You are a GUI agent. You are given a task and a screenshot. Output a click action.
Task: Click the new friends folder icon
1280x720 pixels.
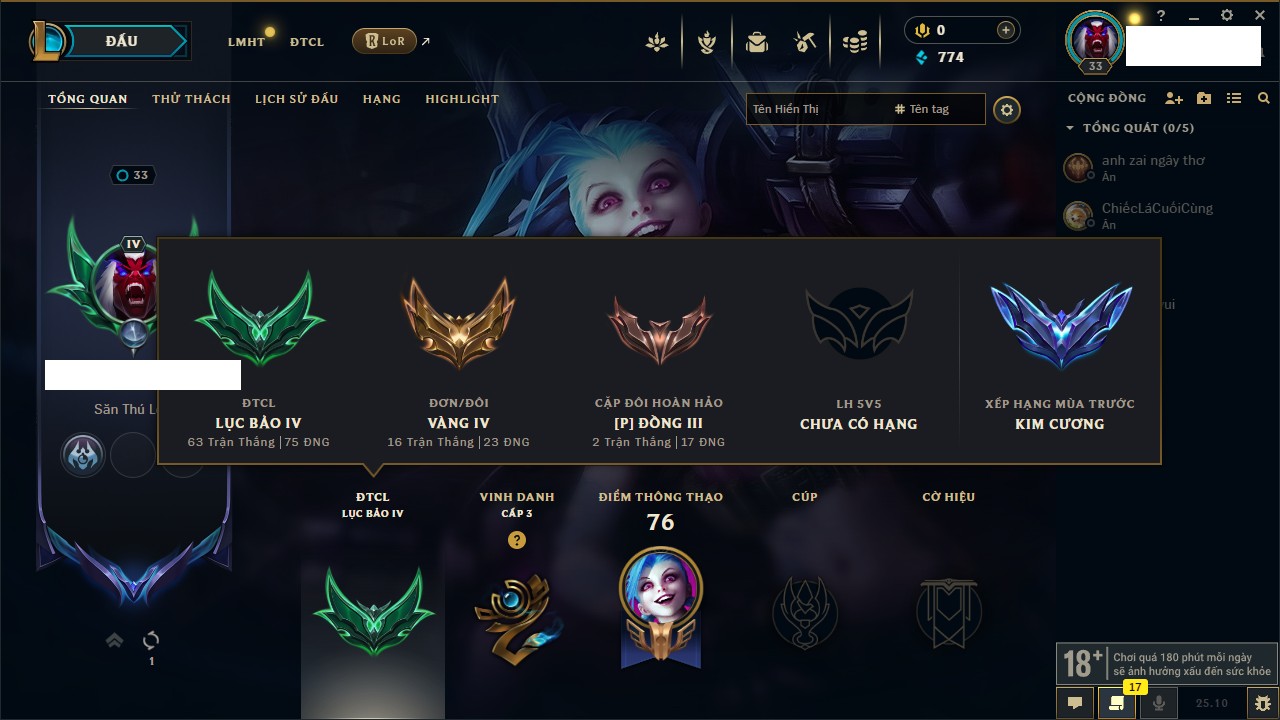point(1204,98)
